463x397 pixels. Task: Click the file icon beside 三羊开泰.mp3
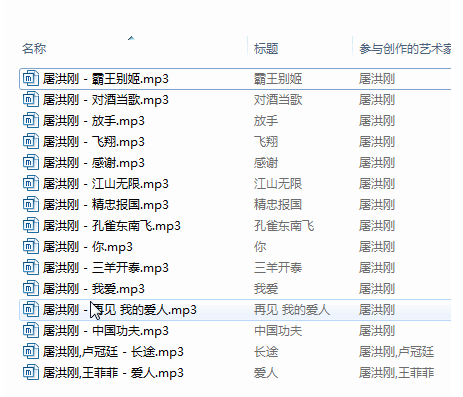(31, 268)
